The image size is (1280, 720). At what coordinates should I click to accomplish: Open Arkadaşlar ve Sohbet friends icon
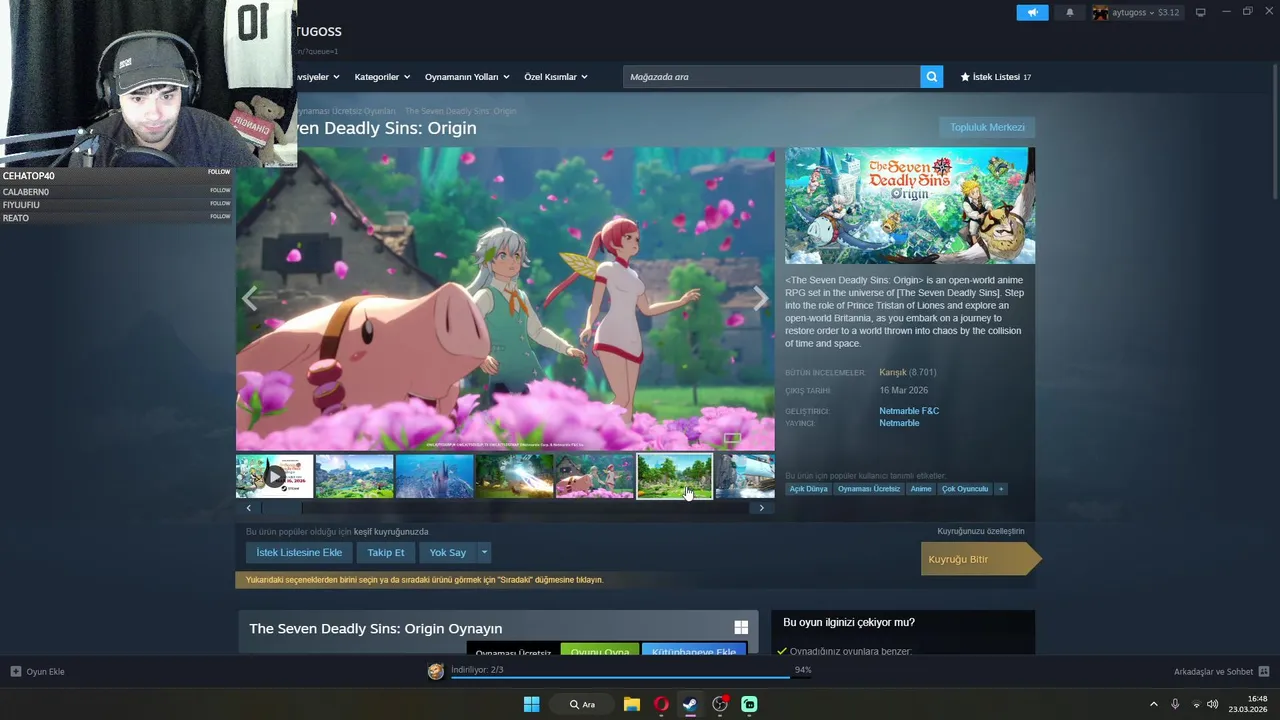(1263, 671)
